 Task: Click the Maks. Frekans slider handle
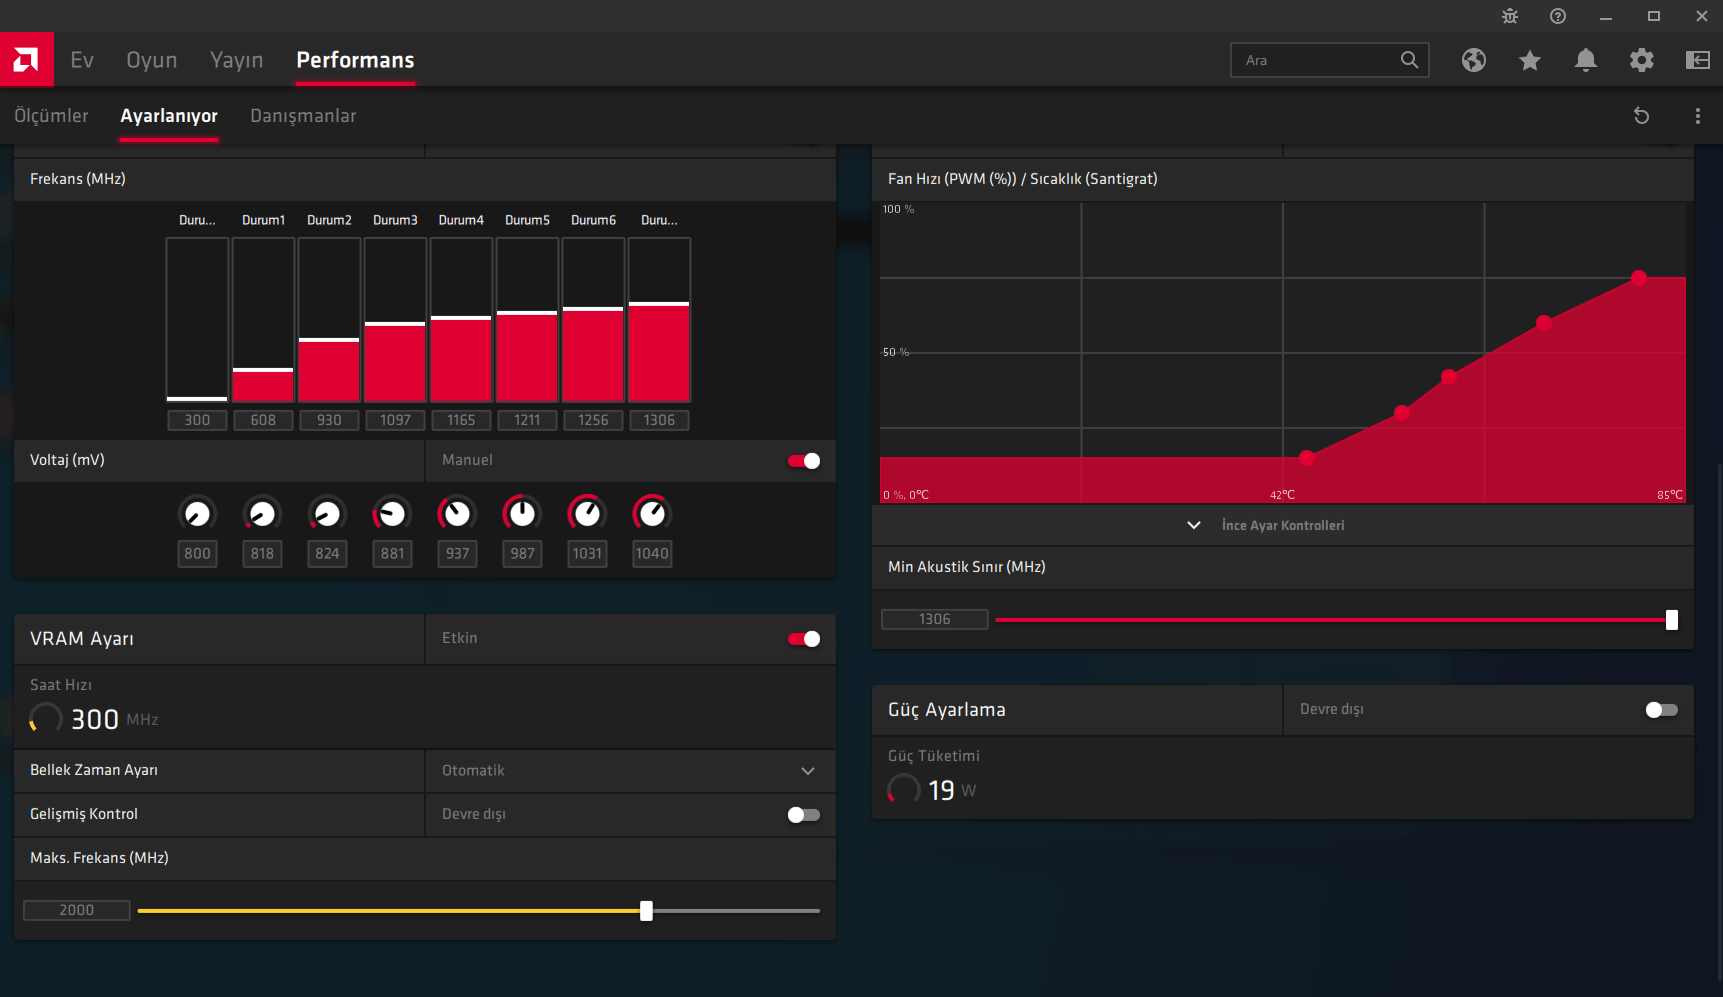(x=647, y=911)
